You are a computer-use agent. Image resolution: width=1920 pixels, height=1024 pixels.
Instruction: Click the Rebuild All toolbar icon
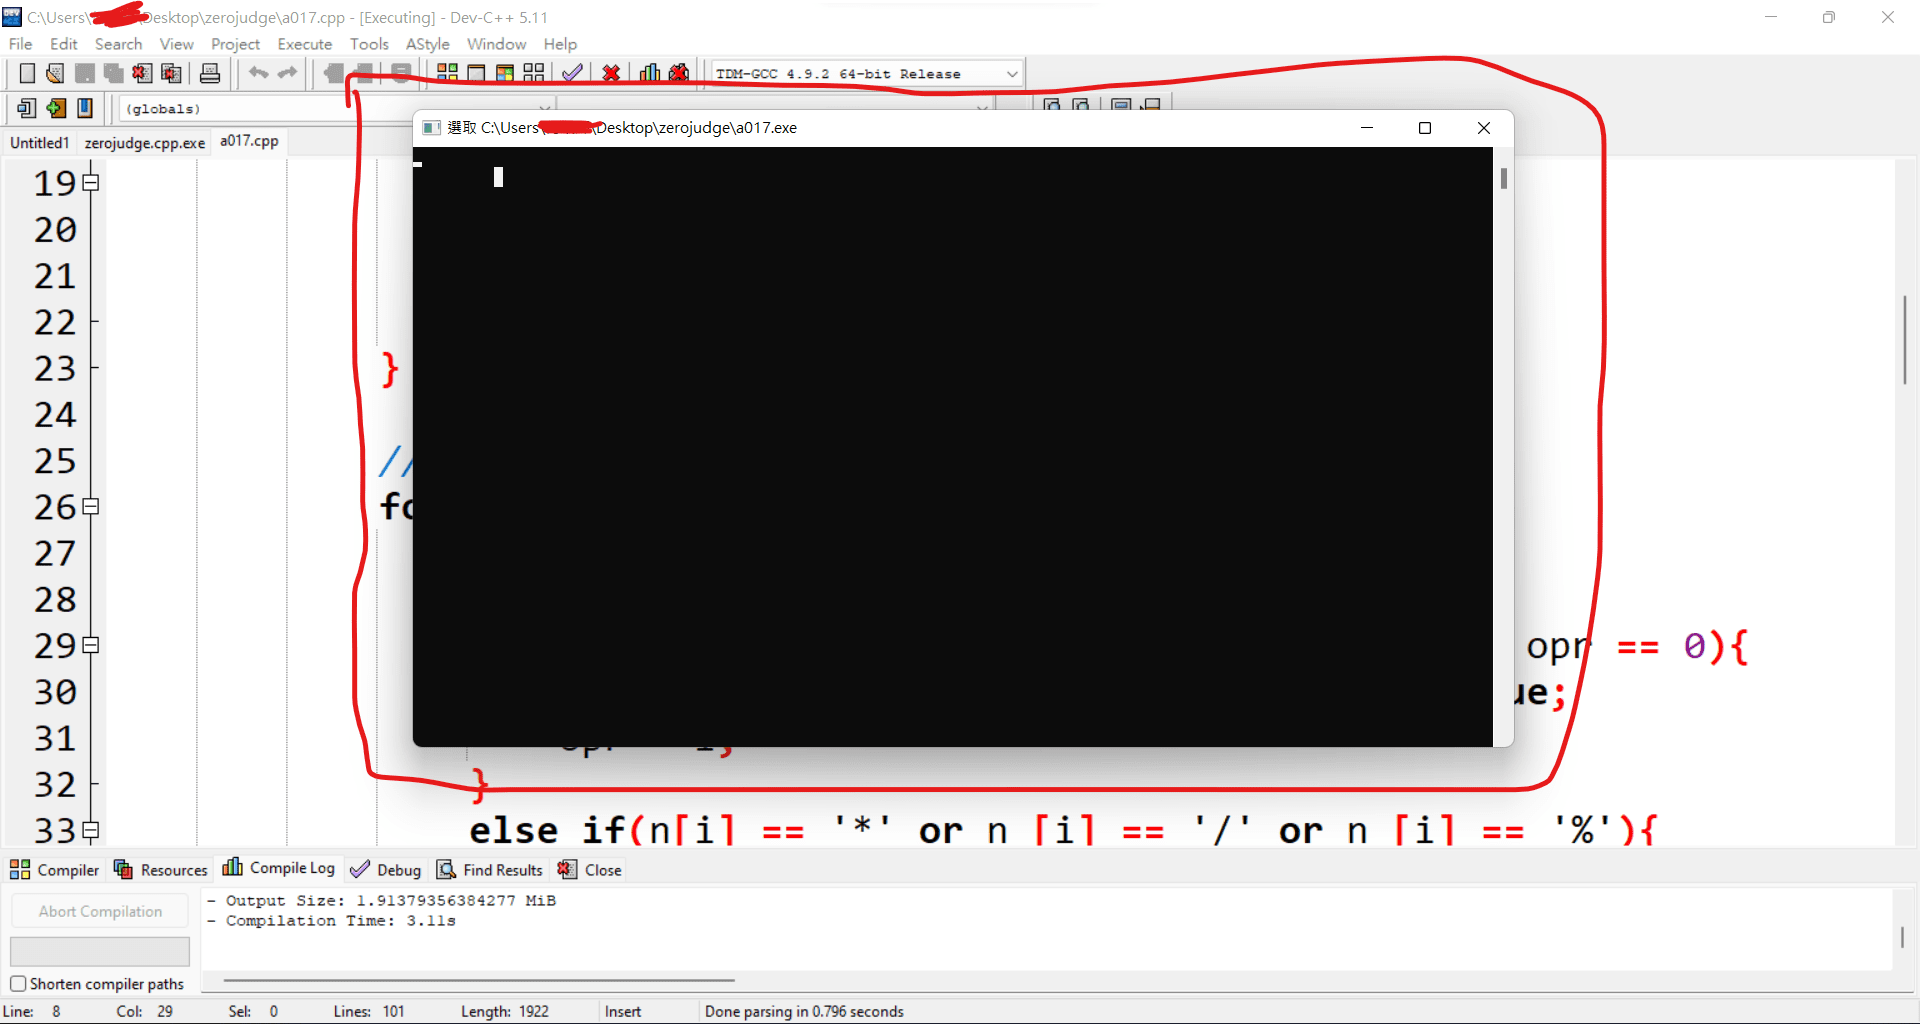[x=534, y=72]
